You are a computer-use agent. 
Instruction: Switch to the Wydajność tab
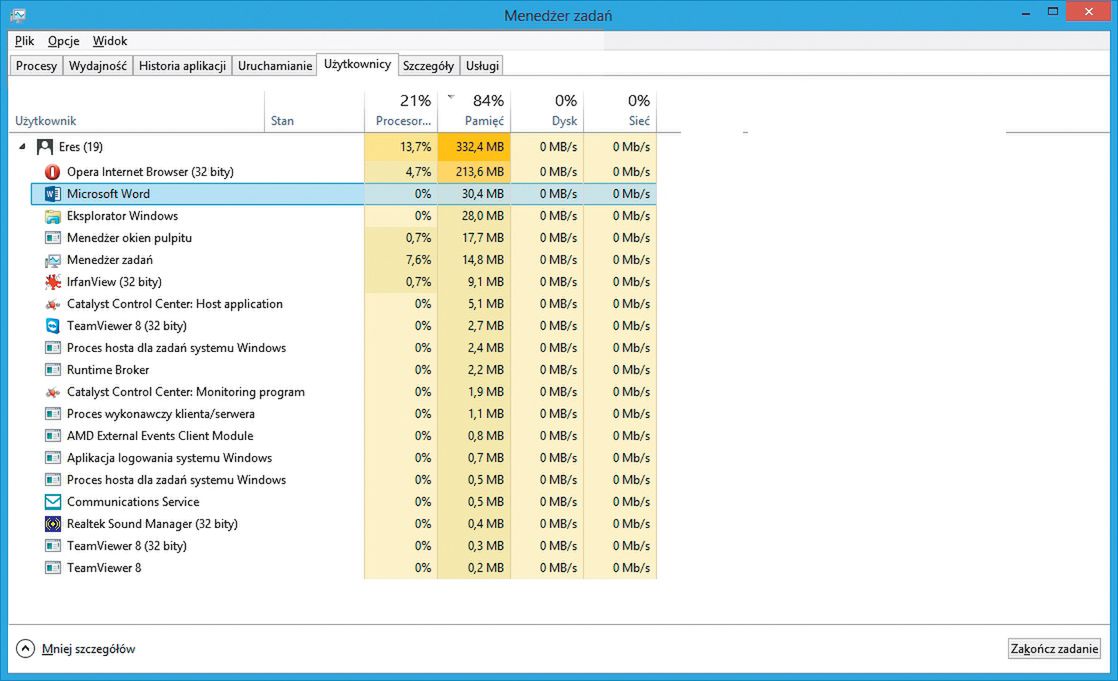coord(97,66)
